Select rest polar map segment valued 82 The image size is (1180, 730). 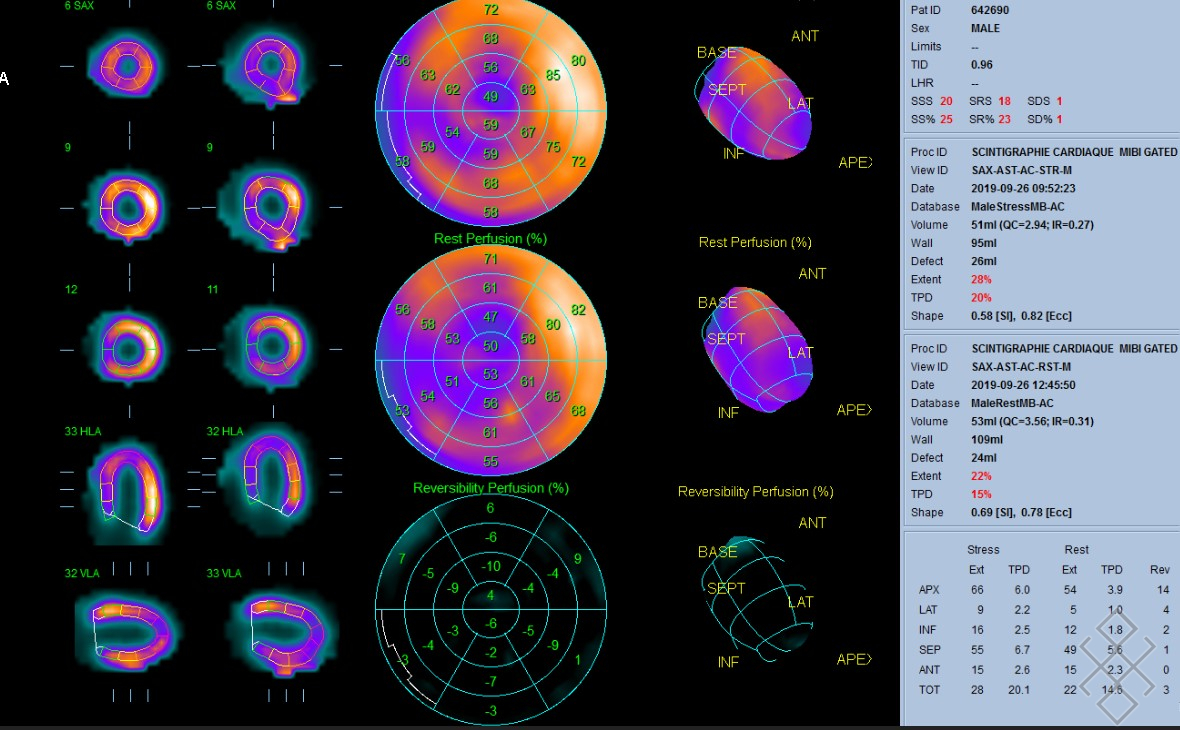pos(577,311)
